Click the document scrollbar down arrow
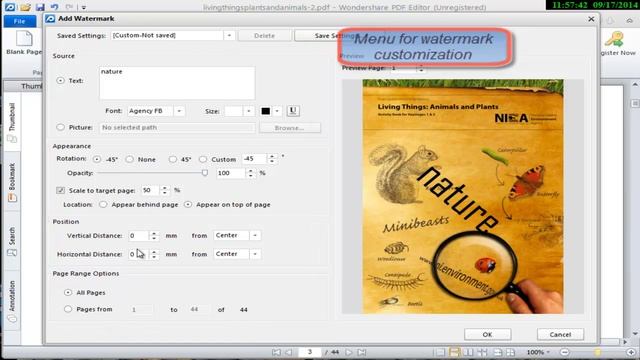 click(635, 334)
